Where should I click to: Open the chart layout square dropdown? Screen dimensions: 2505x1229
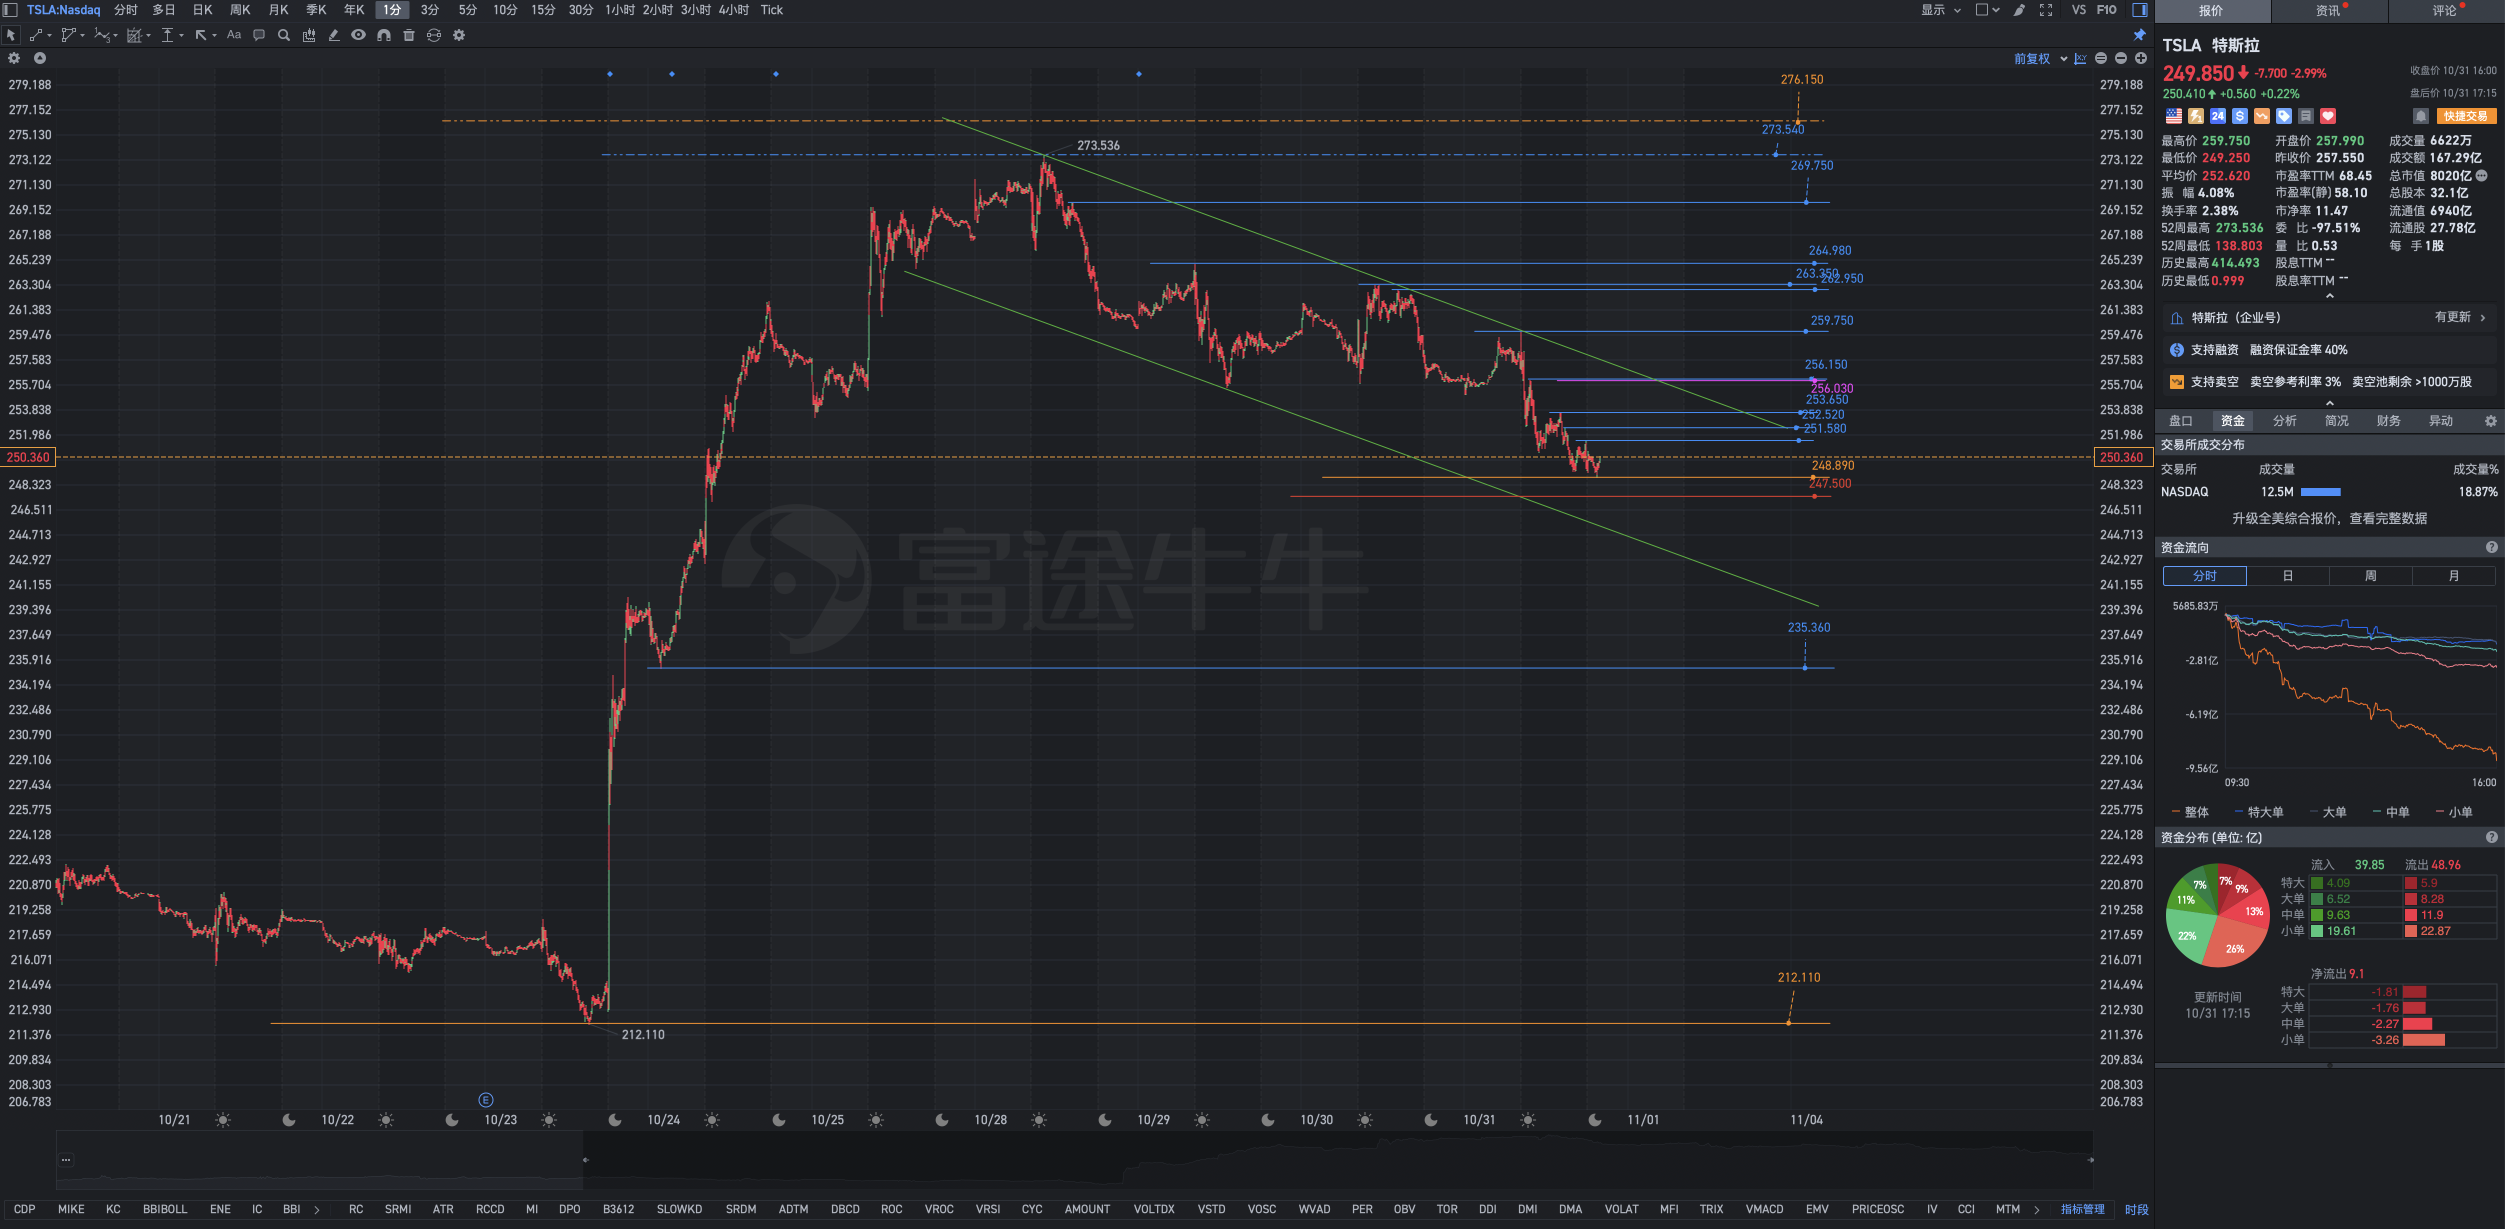(x=1988, y=10)
